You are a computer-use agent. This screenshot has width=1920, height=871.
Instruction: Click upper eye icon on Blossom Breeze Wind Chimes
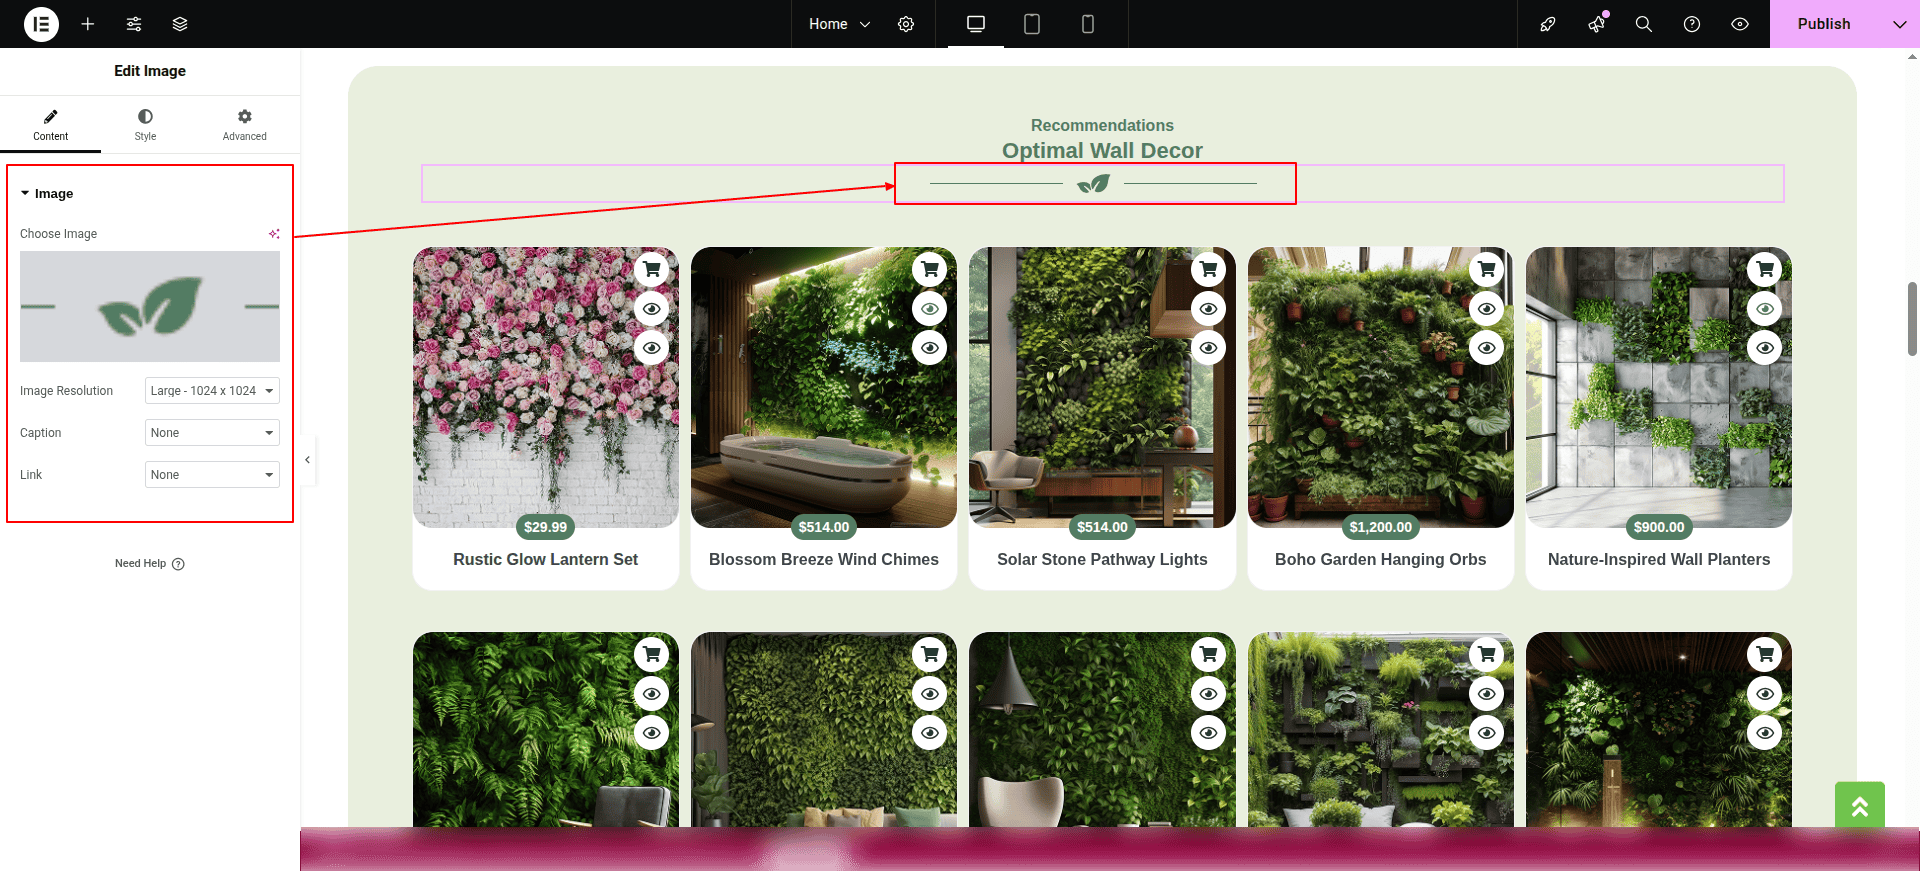(x=930, y=308)
